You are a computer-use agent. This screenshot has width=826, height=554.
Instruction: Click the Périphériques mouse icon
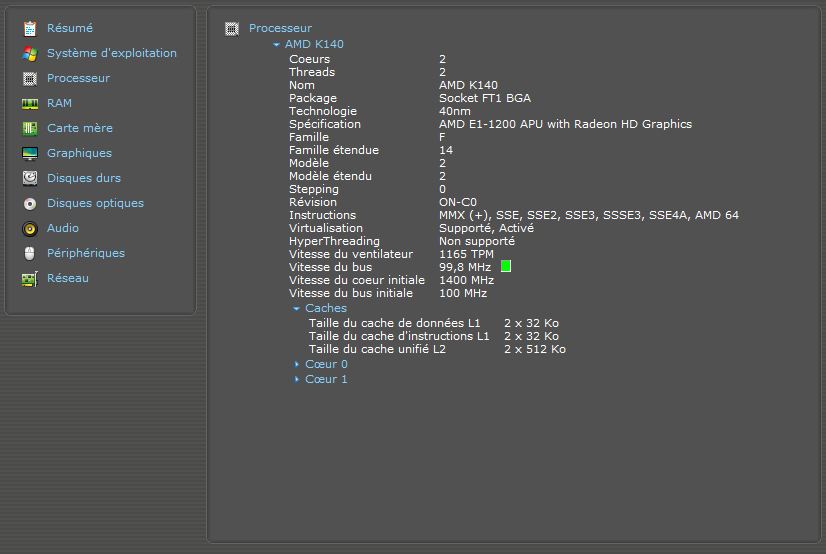(30, 254)
